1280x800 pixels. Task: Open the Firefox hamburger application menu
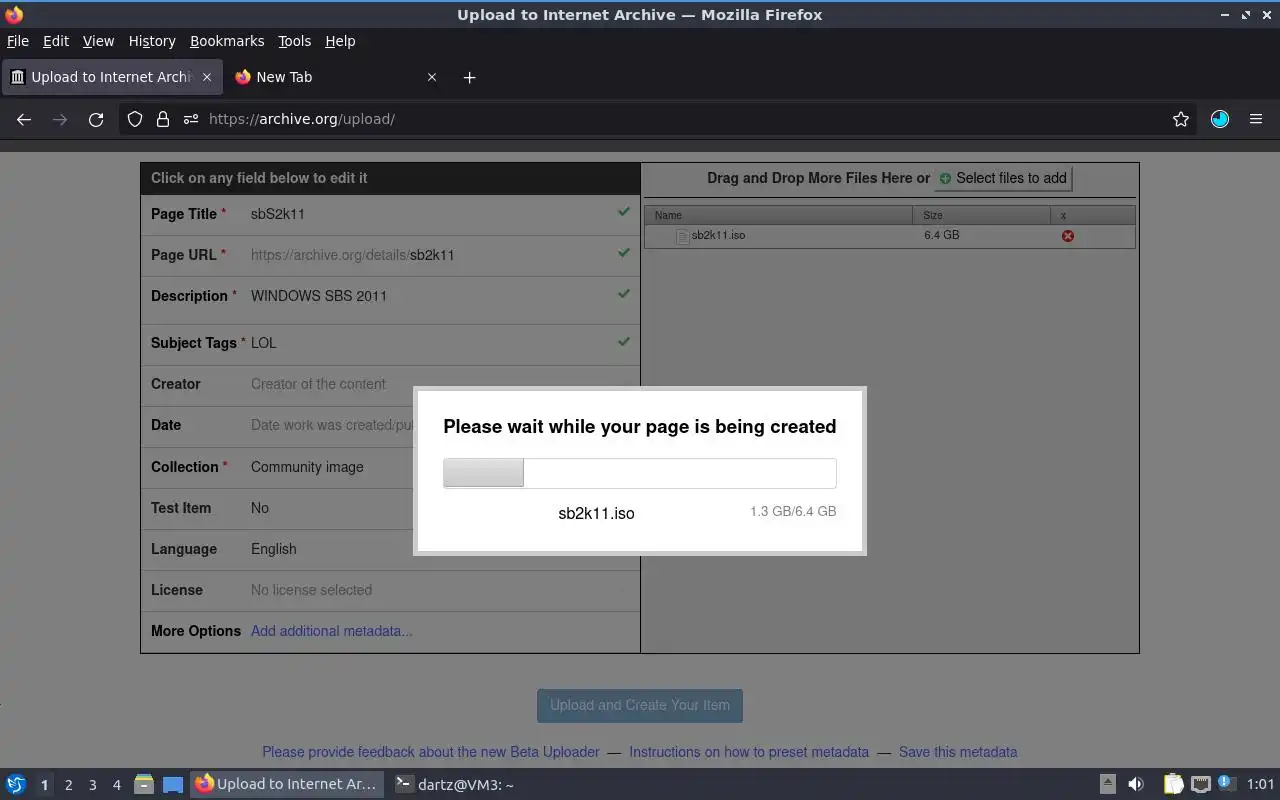click(1256, 119)
